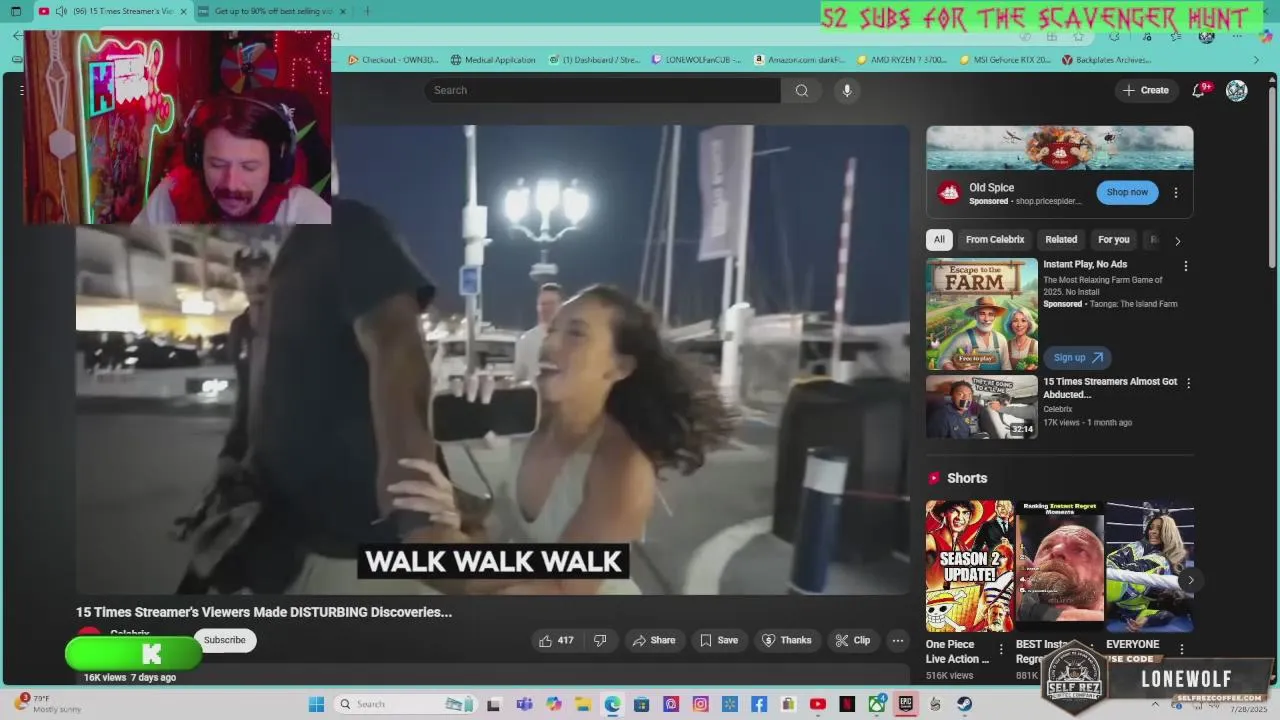
Task: Open the EVERYONE short with wrestler
Action: click(x=1150, y=566)
